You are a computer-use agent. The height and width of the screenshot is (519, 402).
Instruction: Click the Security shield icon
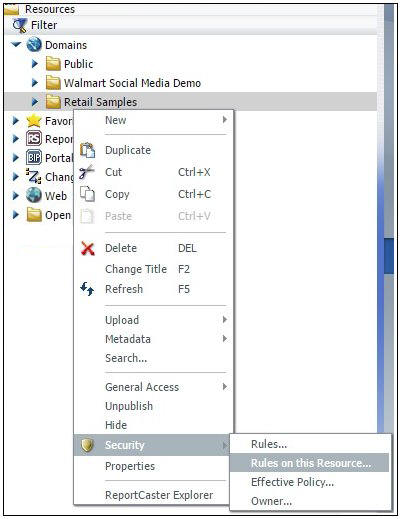pos(87,445)
